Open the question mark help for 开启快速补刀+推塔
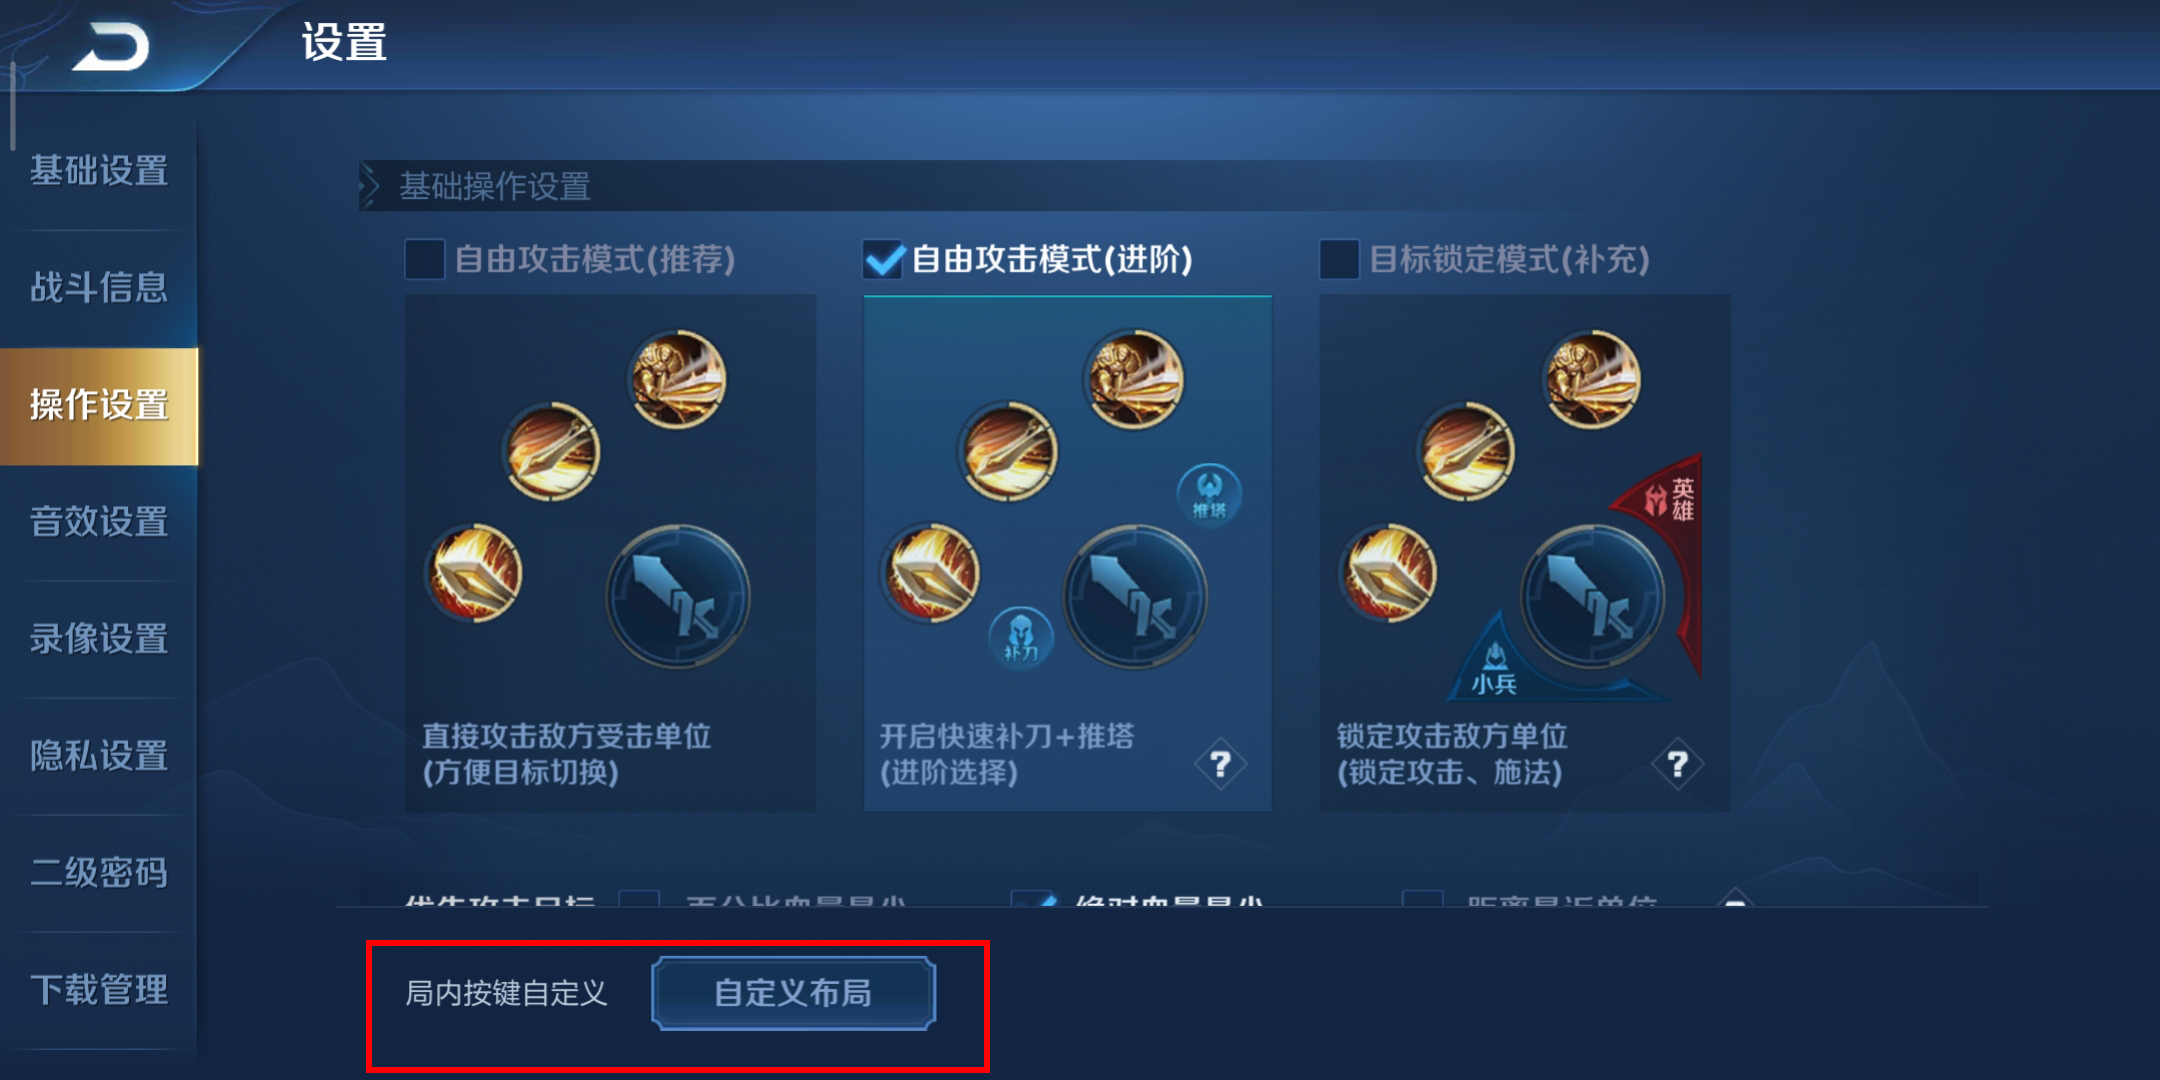Image resolution: width=2160 pixels, height=1080 pixels. click(1220, 765)
